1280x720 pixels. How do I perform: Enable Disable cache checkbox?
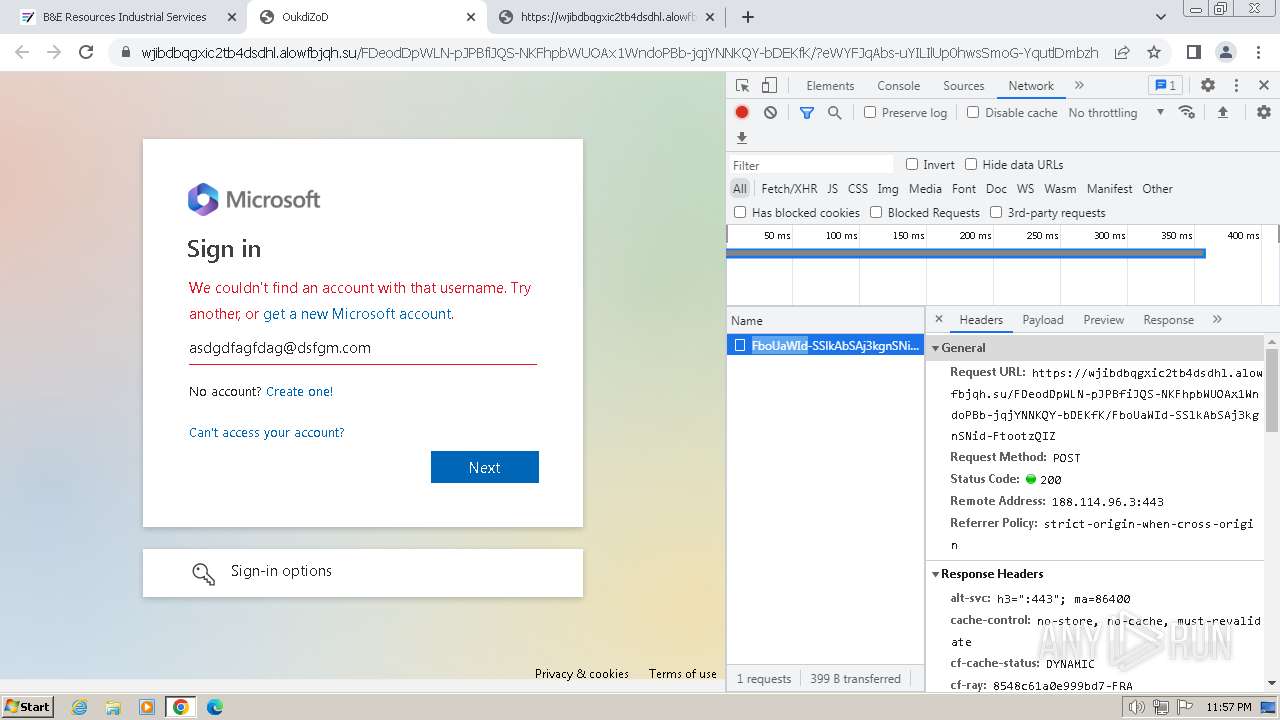click(973, 112)
